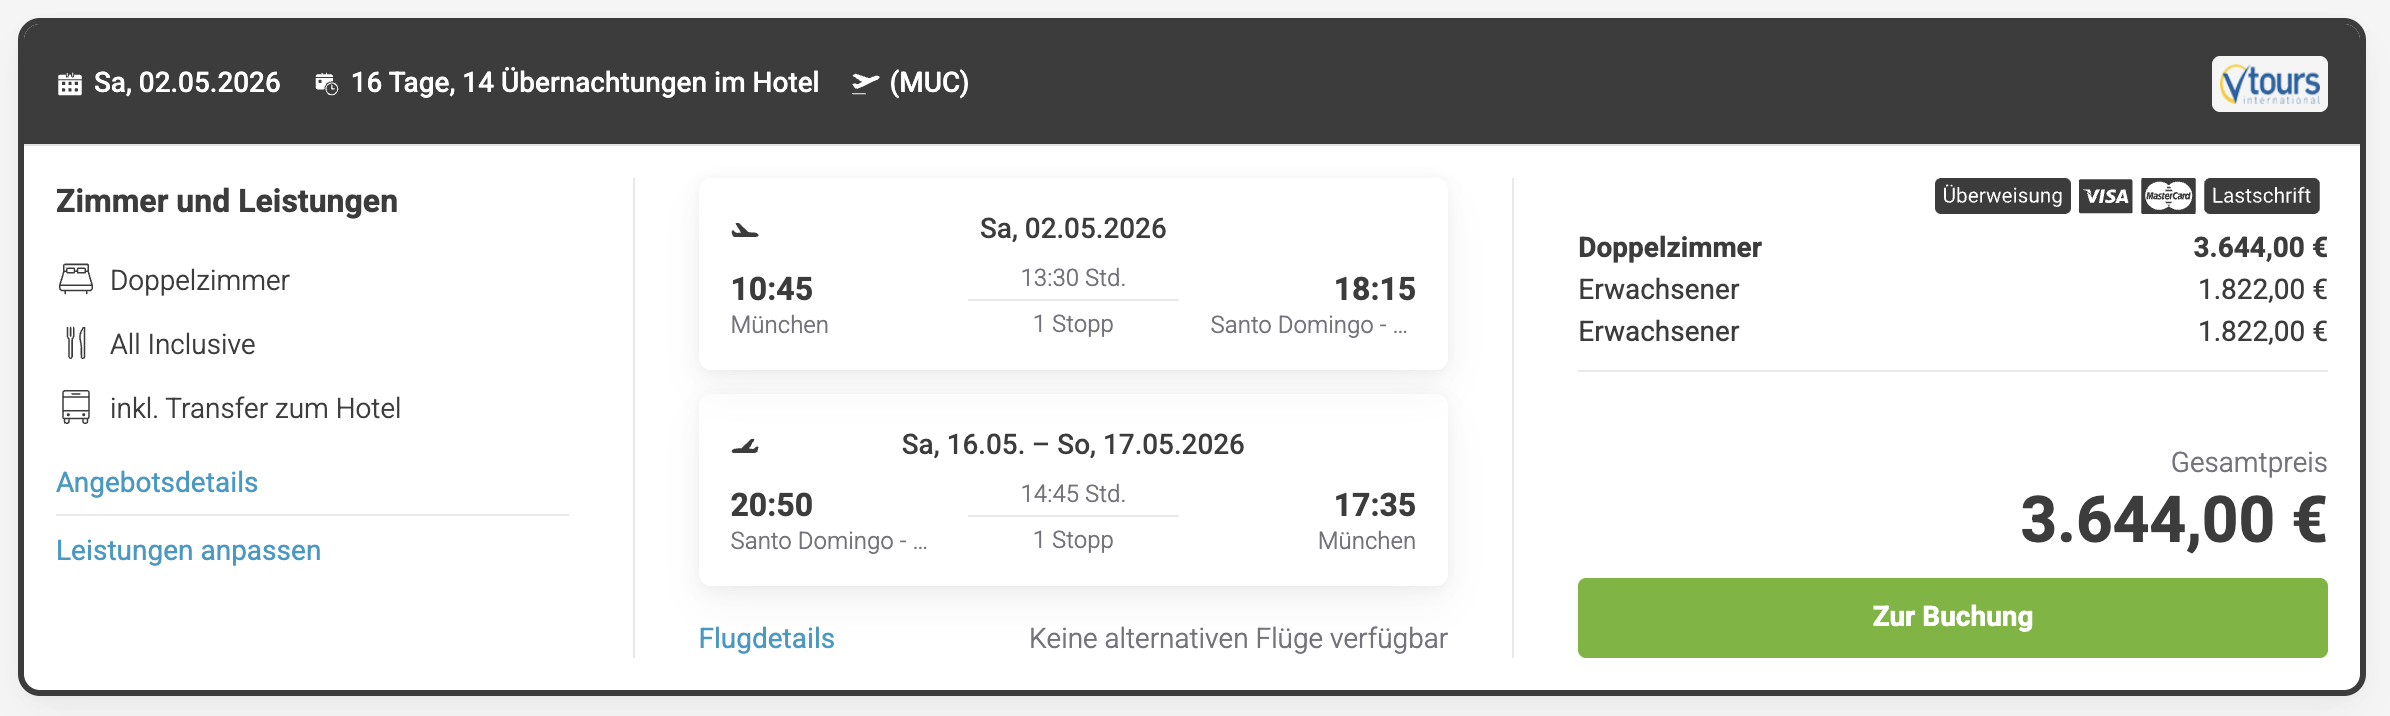Click the Überweisung payment badge
The width and height of the screenshot is (2390, 716).
pos(2002,196)
